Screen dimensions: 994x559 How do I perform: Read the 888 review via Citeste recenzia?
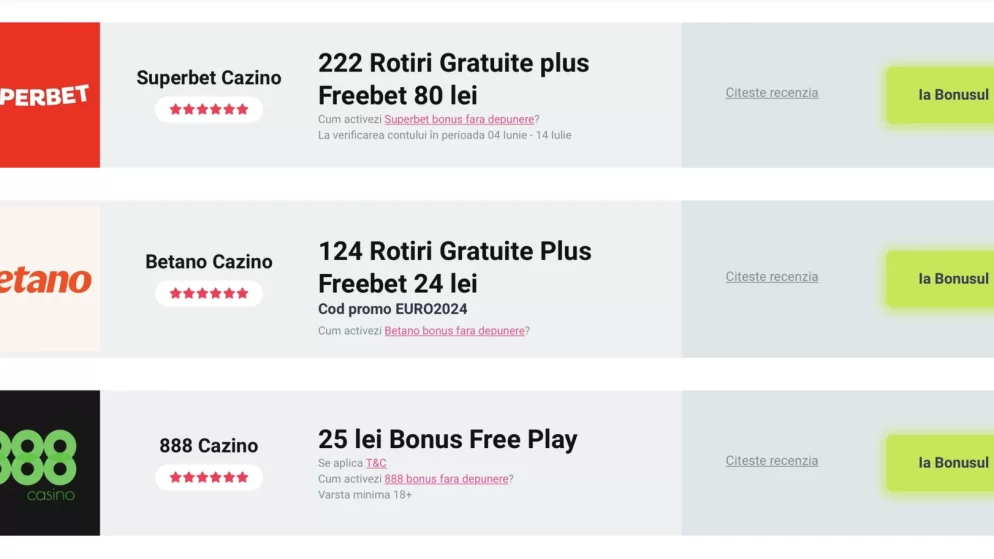click(771, 461)
